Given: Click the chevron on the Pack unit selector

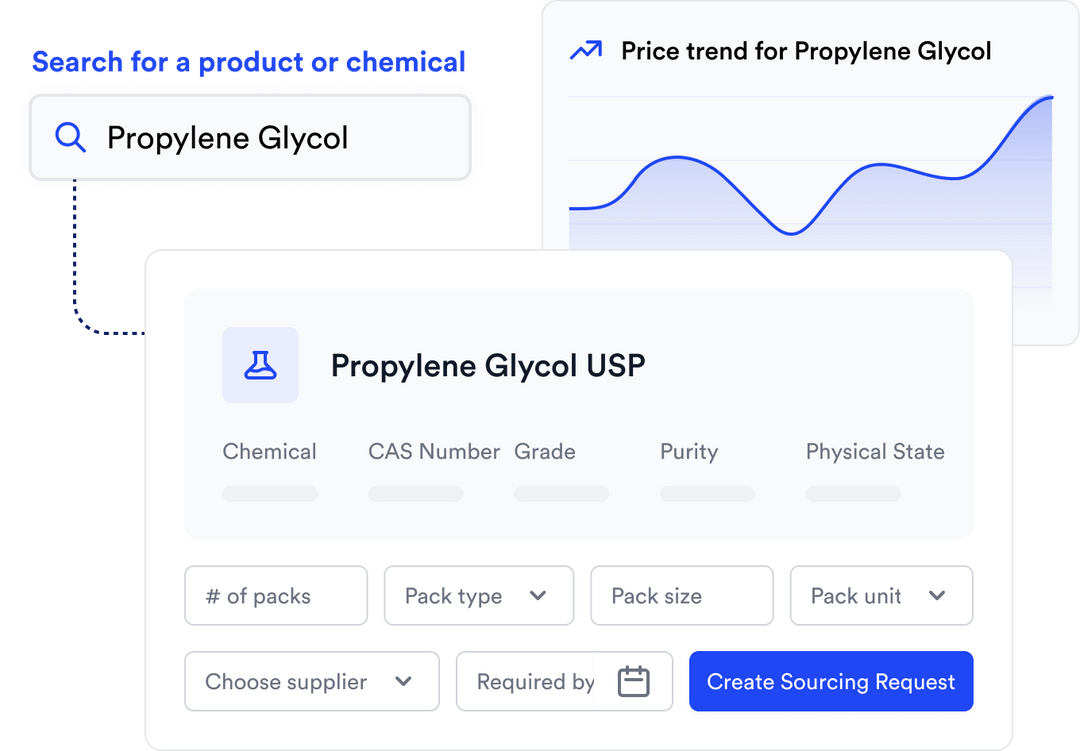Looking at the screenshot, I should [939, 595].
